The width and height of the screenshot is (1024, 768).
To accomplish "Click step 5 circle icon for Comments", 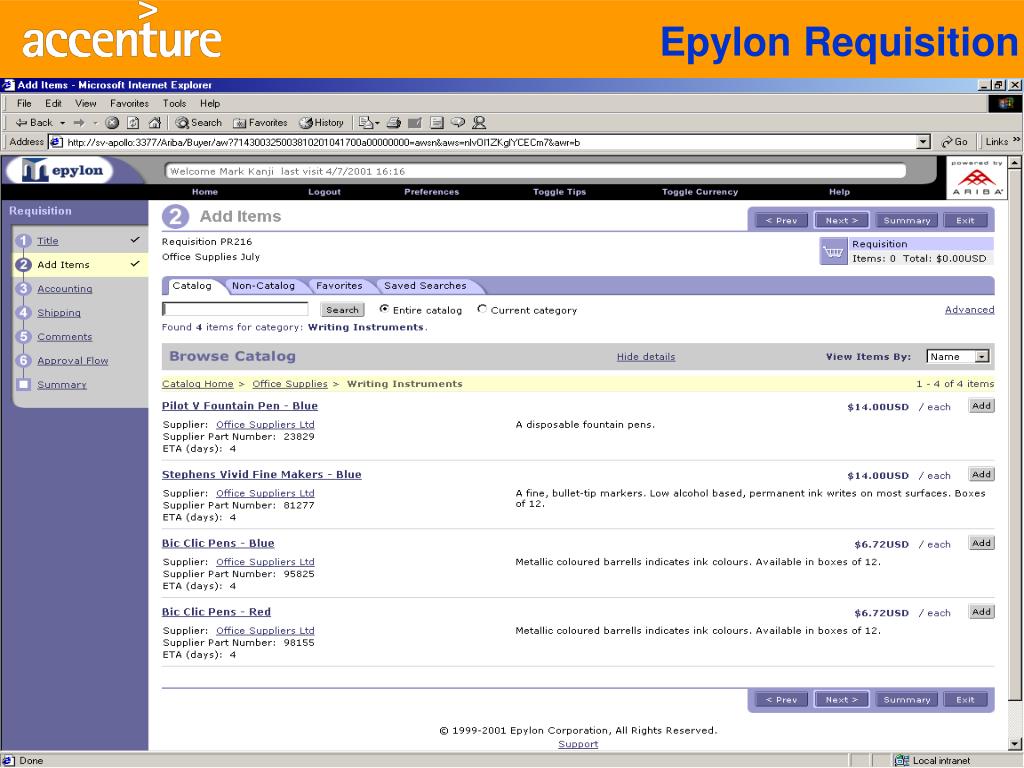I will click(x=24, y=336).
